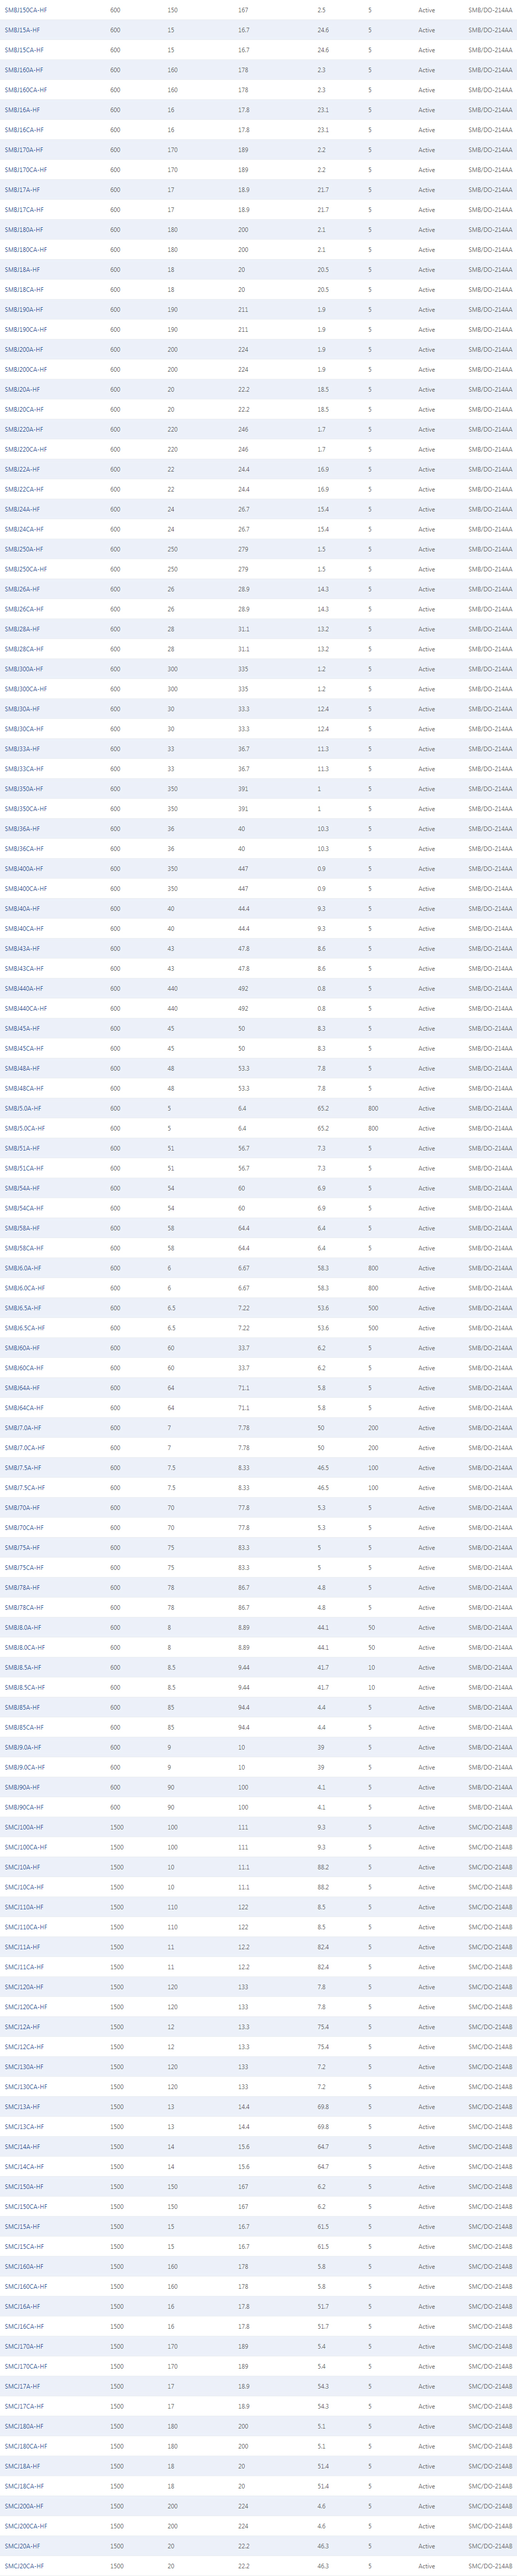This screenshot has height=2576, width=517.
Task: Open the SMBJ22CA-HF part link
Action: (24, 489)
